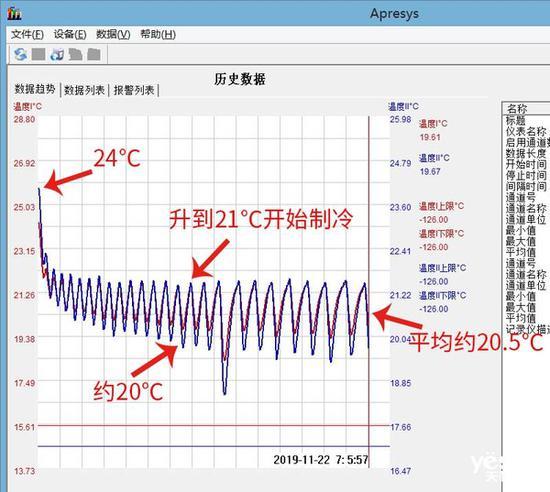The width and height of the screenshot is (550, 492).
Task: Click the grayed-out folder toolbar icon
Action: coord(94,54)
